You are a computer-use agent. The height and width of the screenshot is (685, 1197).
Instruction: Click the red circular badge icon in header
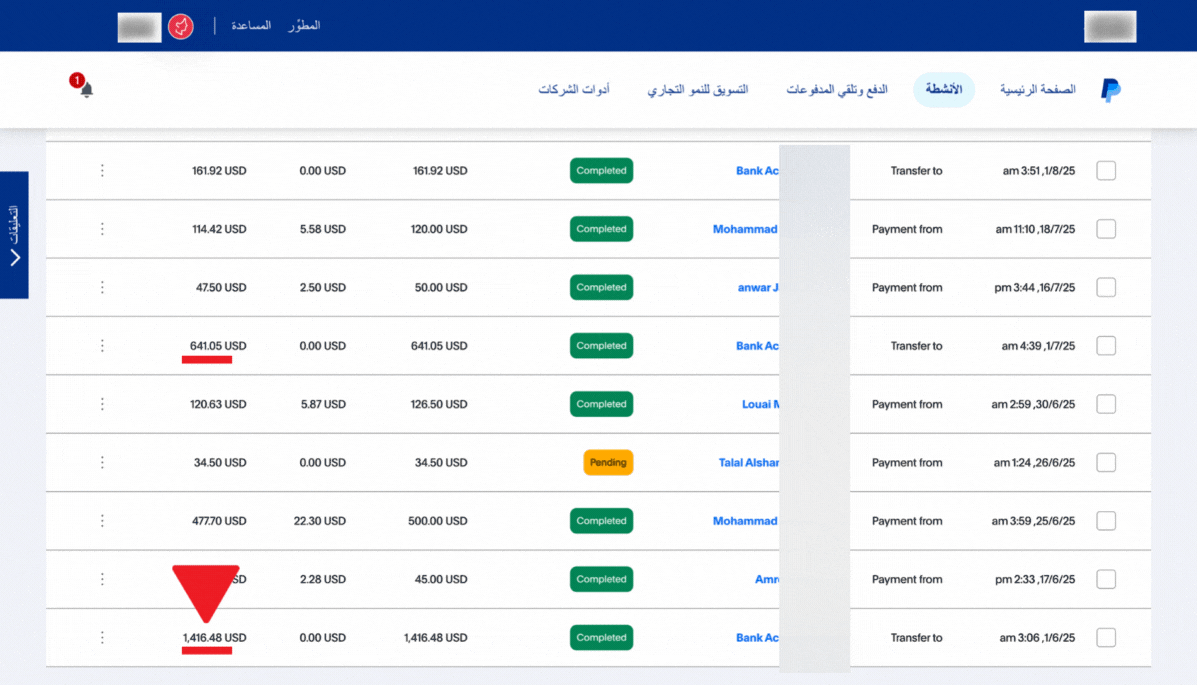[180, 26]
